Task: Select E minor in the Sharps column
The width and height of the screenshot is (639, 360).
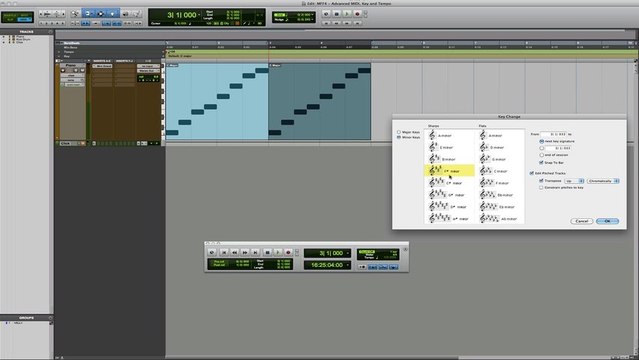Action: click(x=449, y=147)
